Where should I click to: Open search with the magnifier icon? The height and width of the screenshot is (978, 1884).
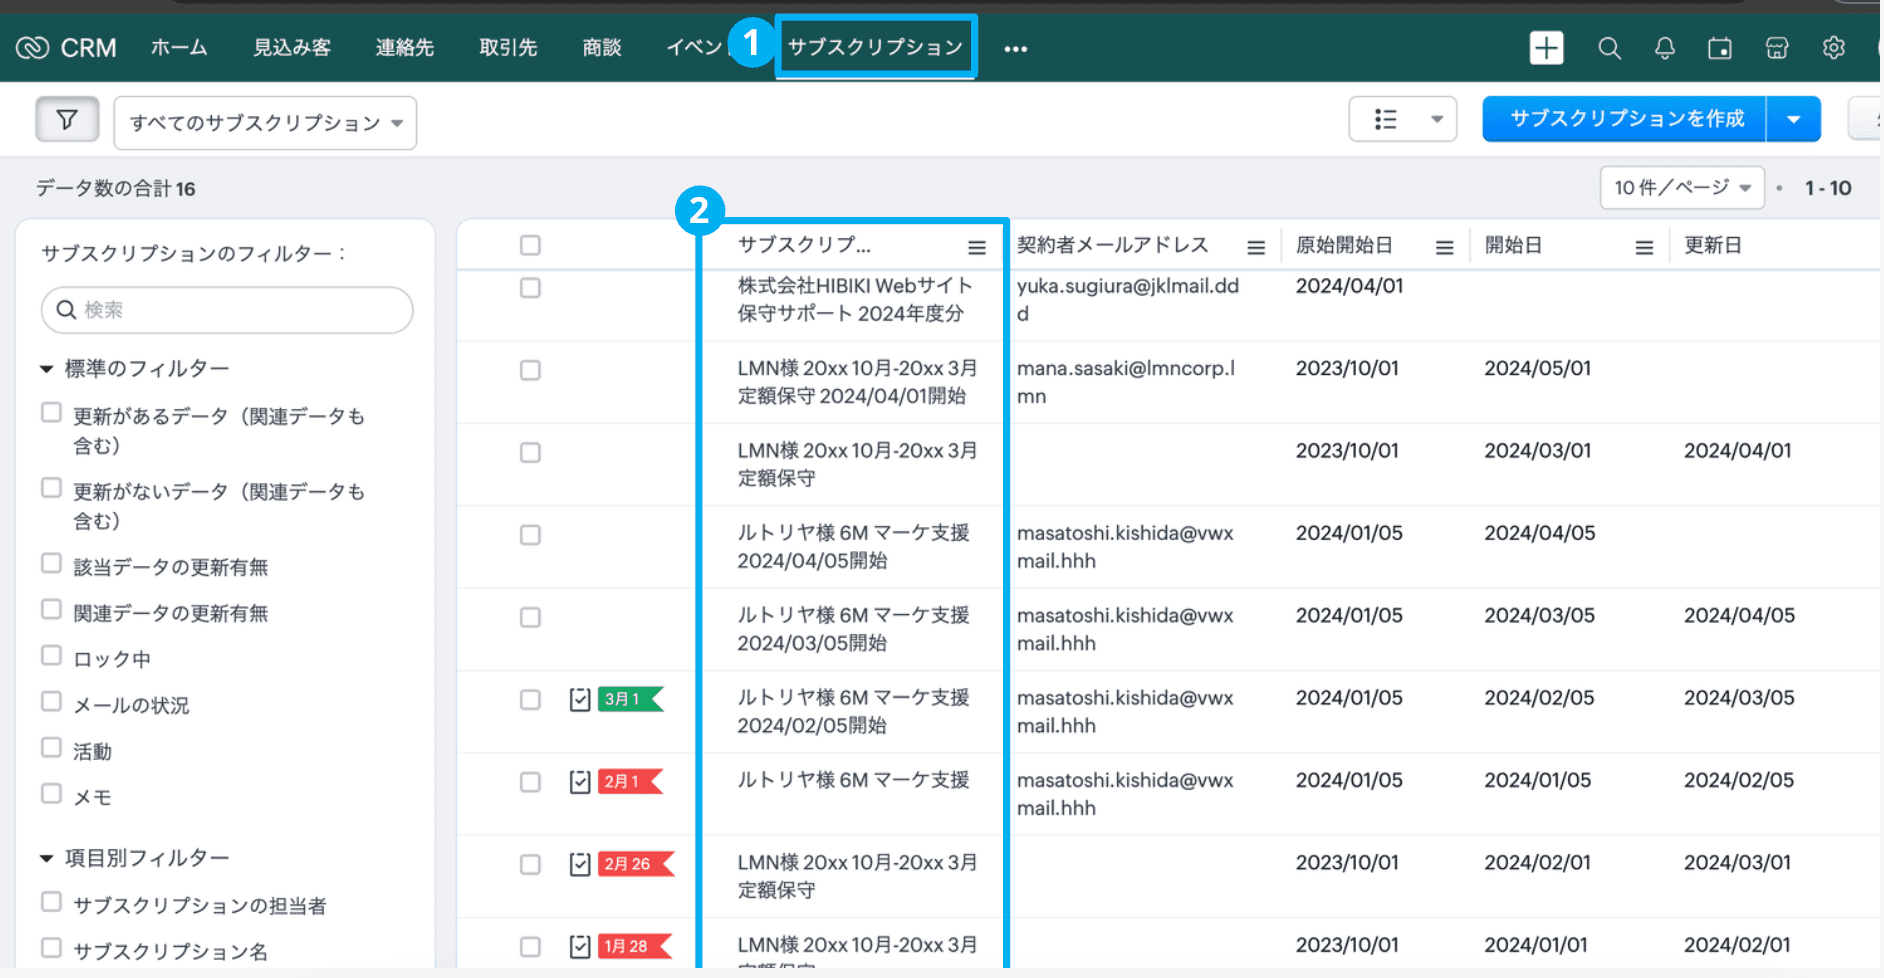(1609, 47)
